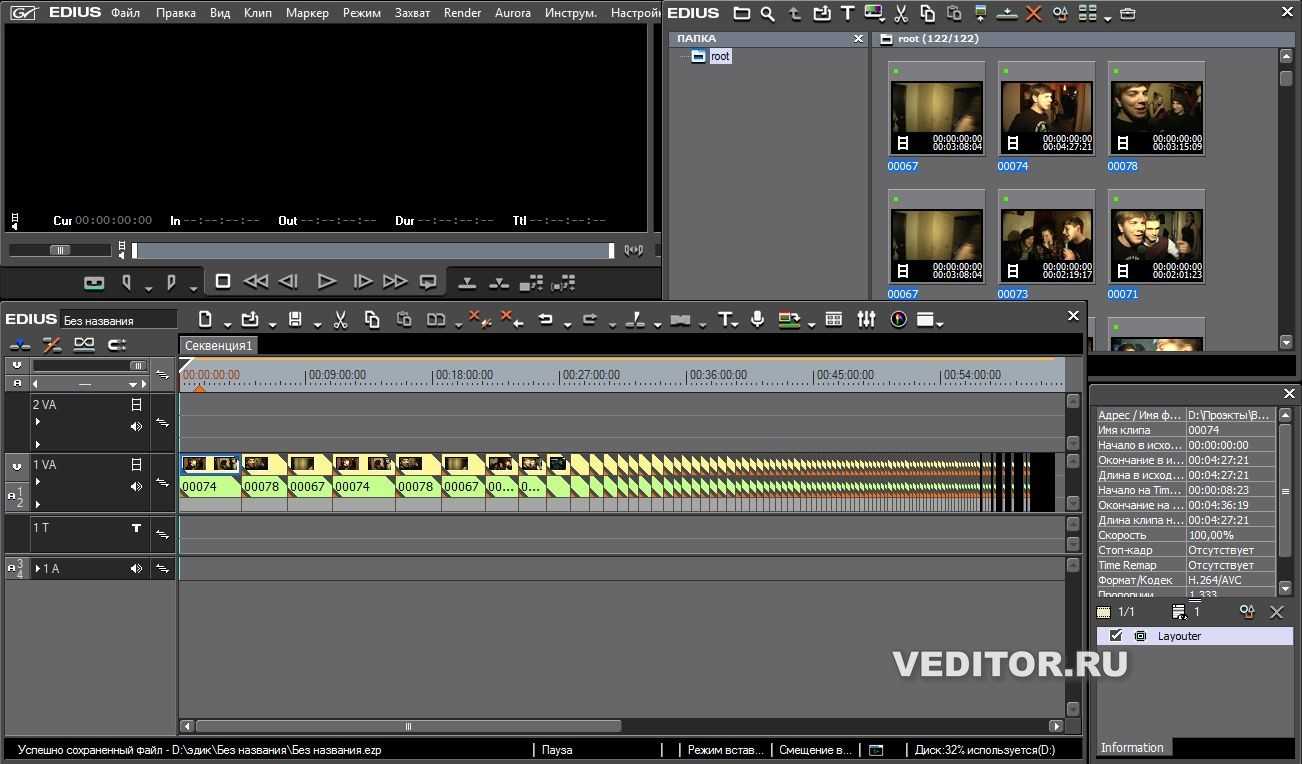The width and height of the screenshot is (1302, 764).
Task: Click the red X delete icon in bin
Action: [x=1033, y=14]
